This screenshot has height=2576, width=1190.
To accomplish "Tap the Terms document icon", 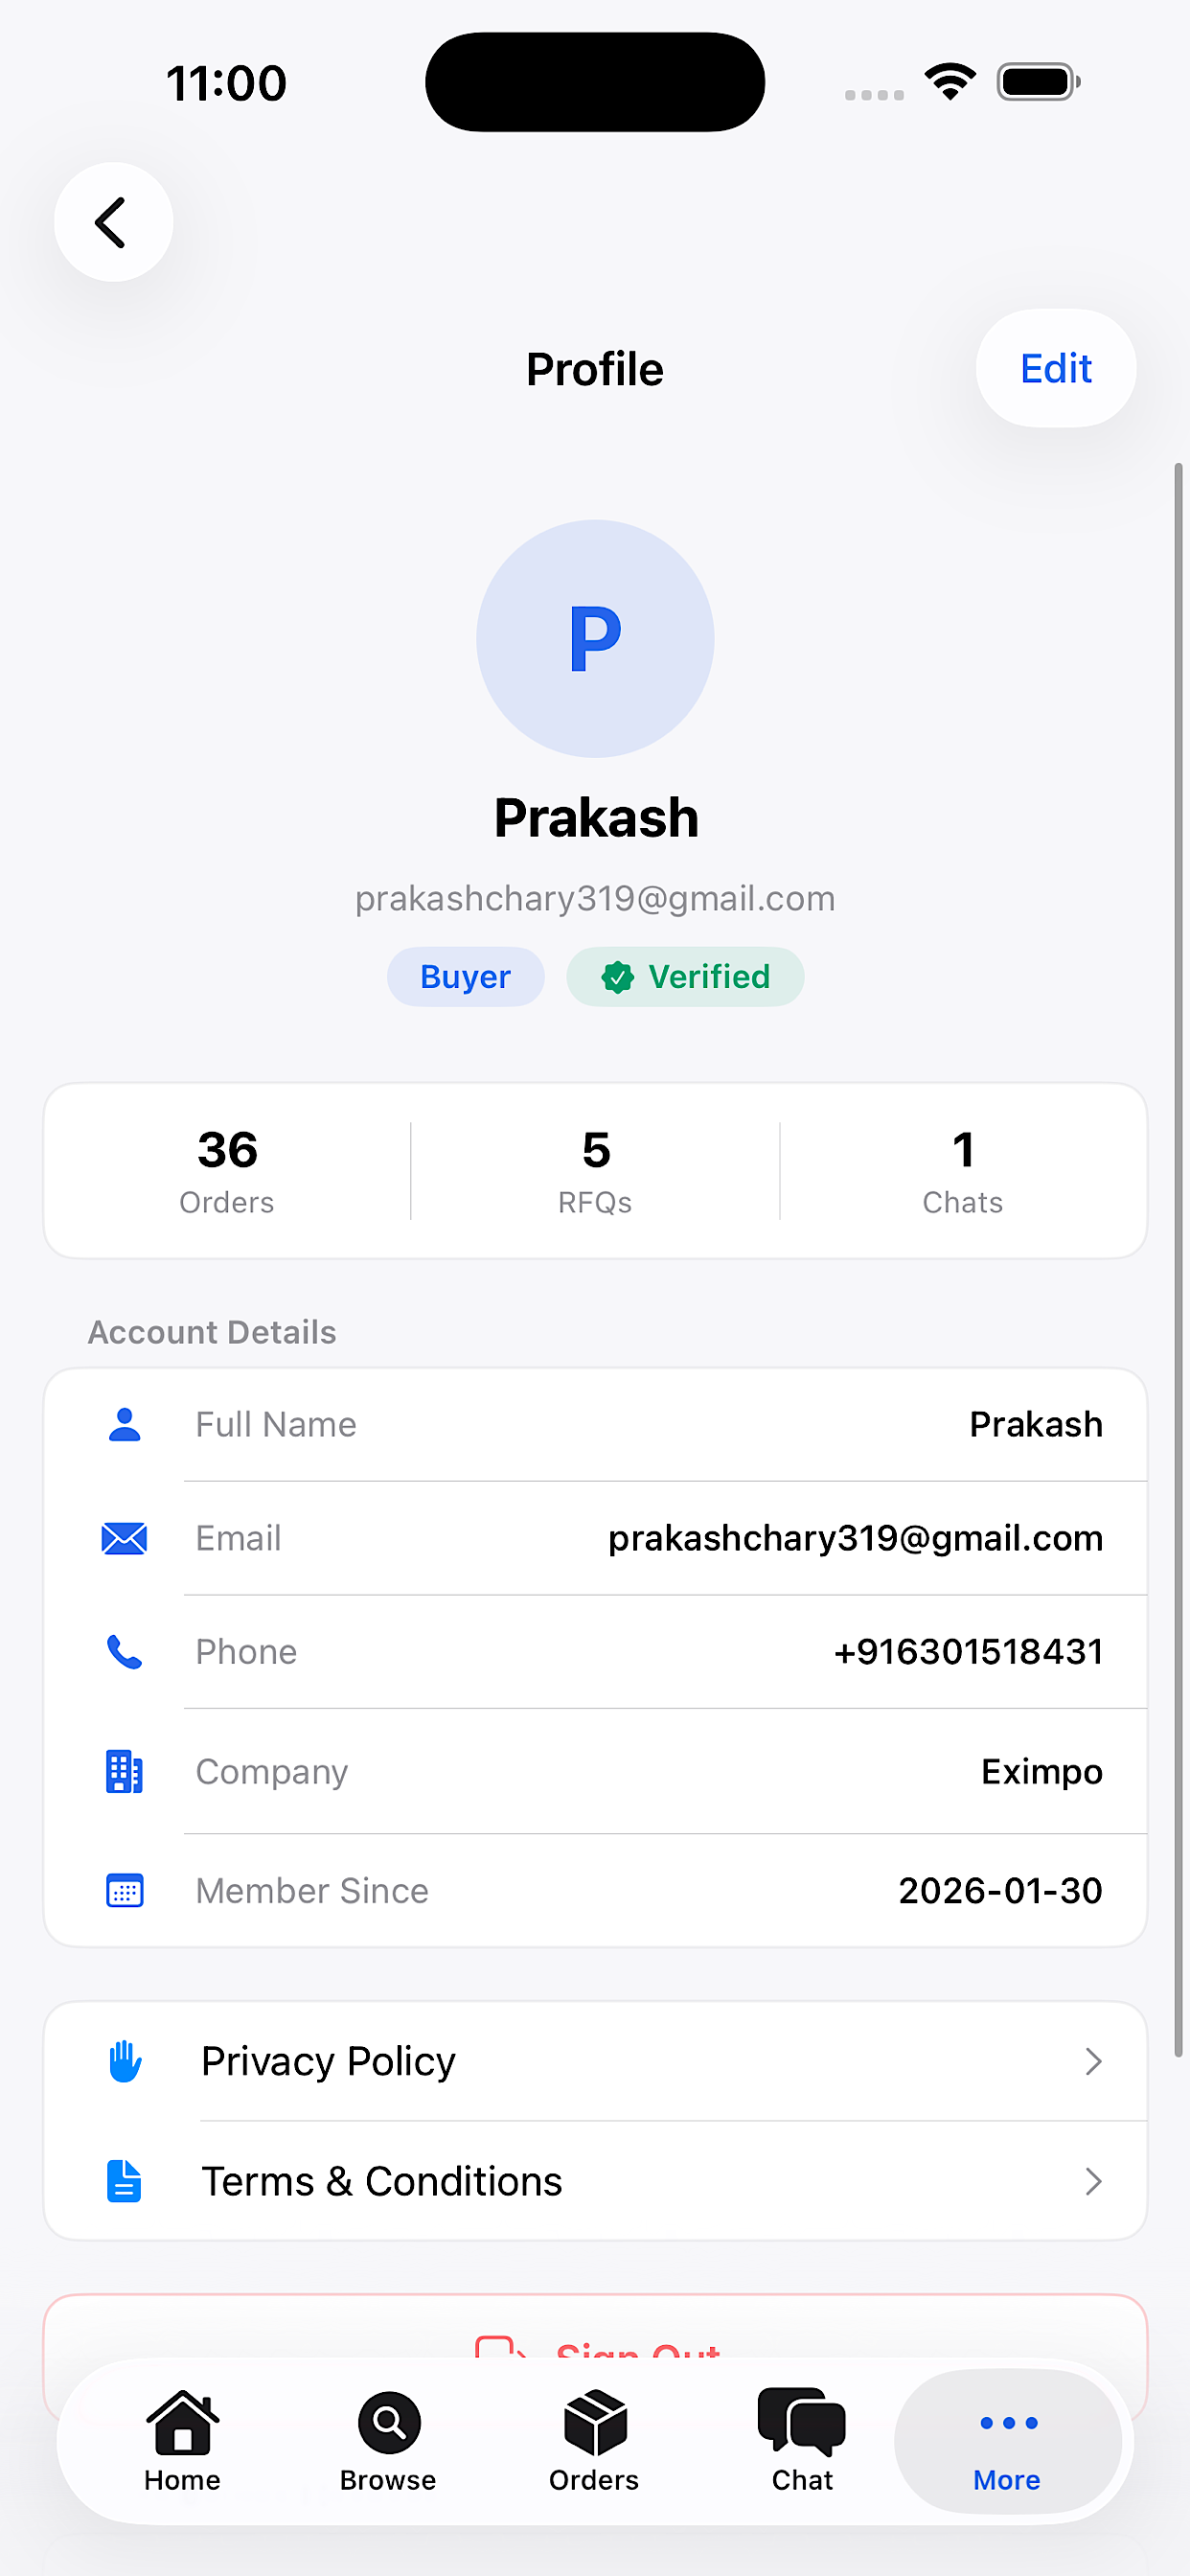I will pyautogui.click(x=125, y=2180).
